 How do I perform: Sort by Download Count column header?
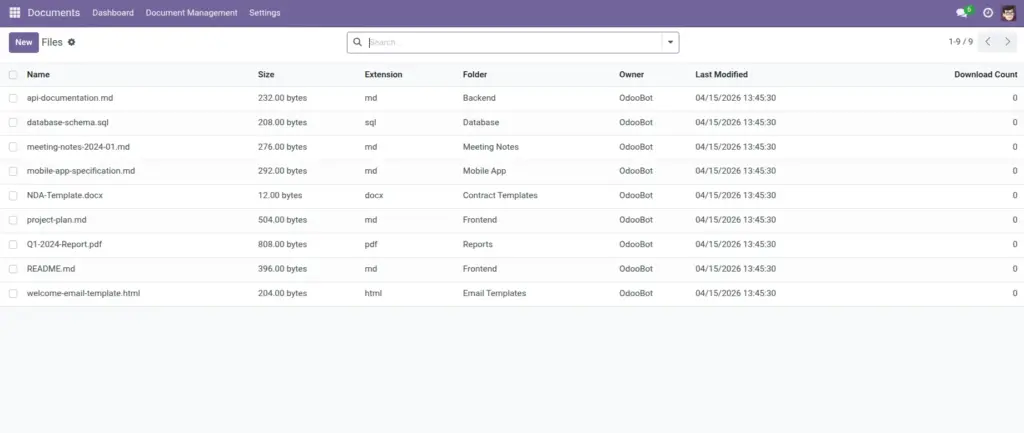(985, 74)
